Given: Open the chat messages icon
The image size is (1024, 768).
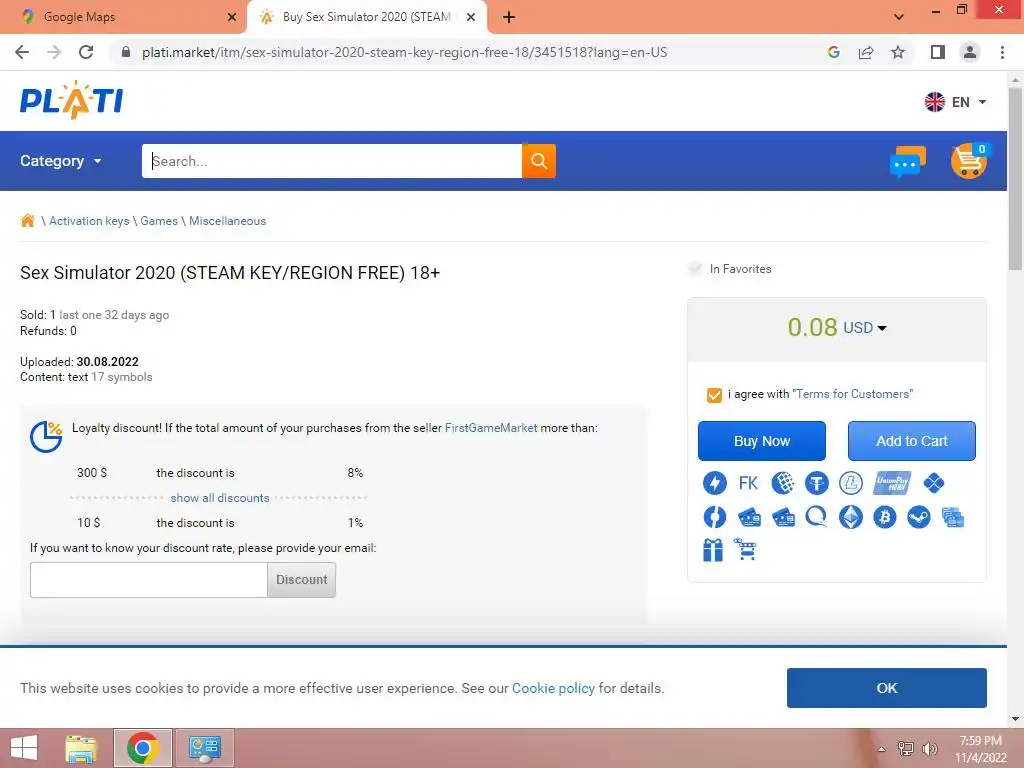Looking at the screenshot, I should tap(908, 161).
